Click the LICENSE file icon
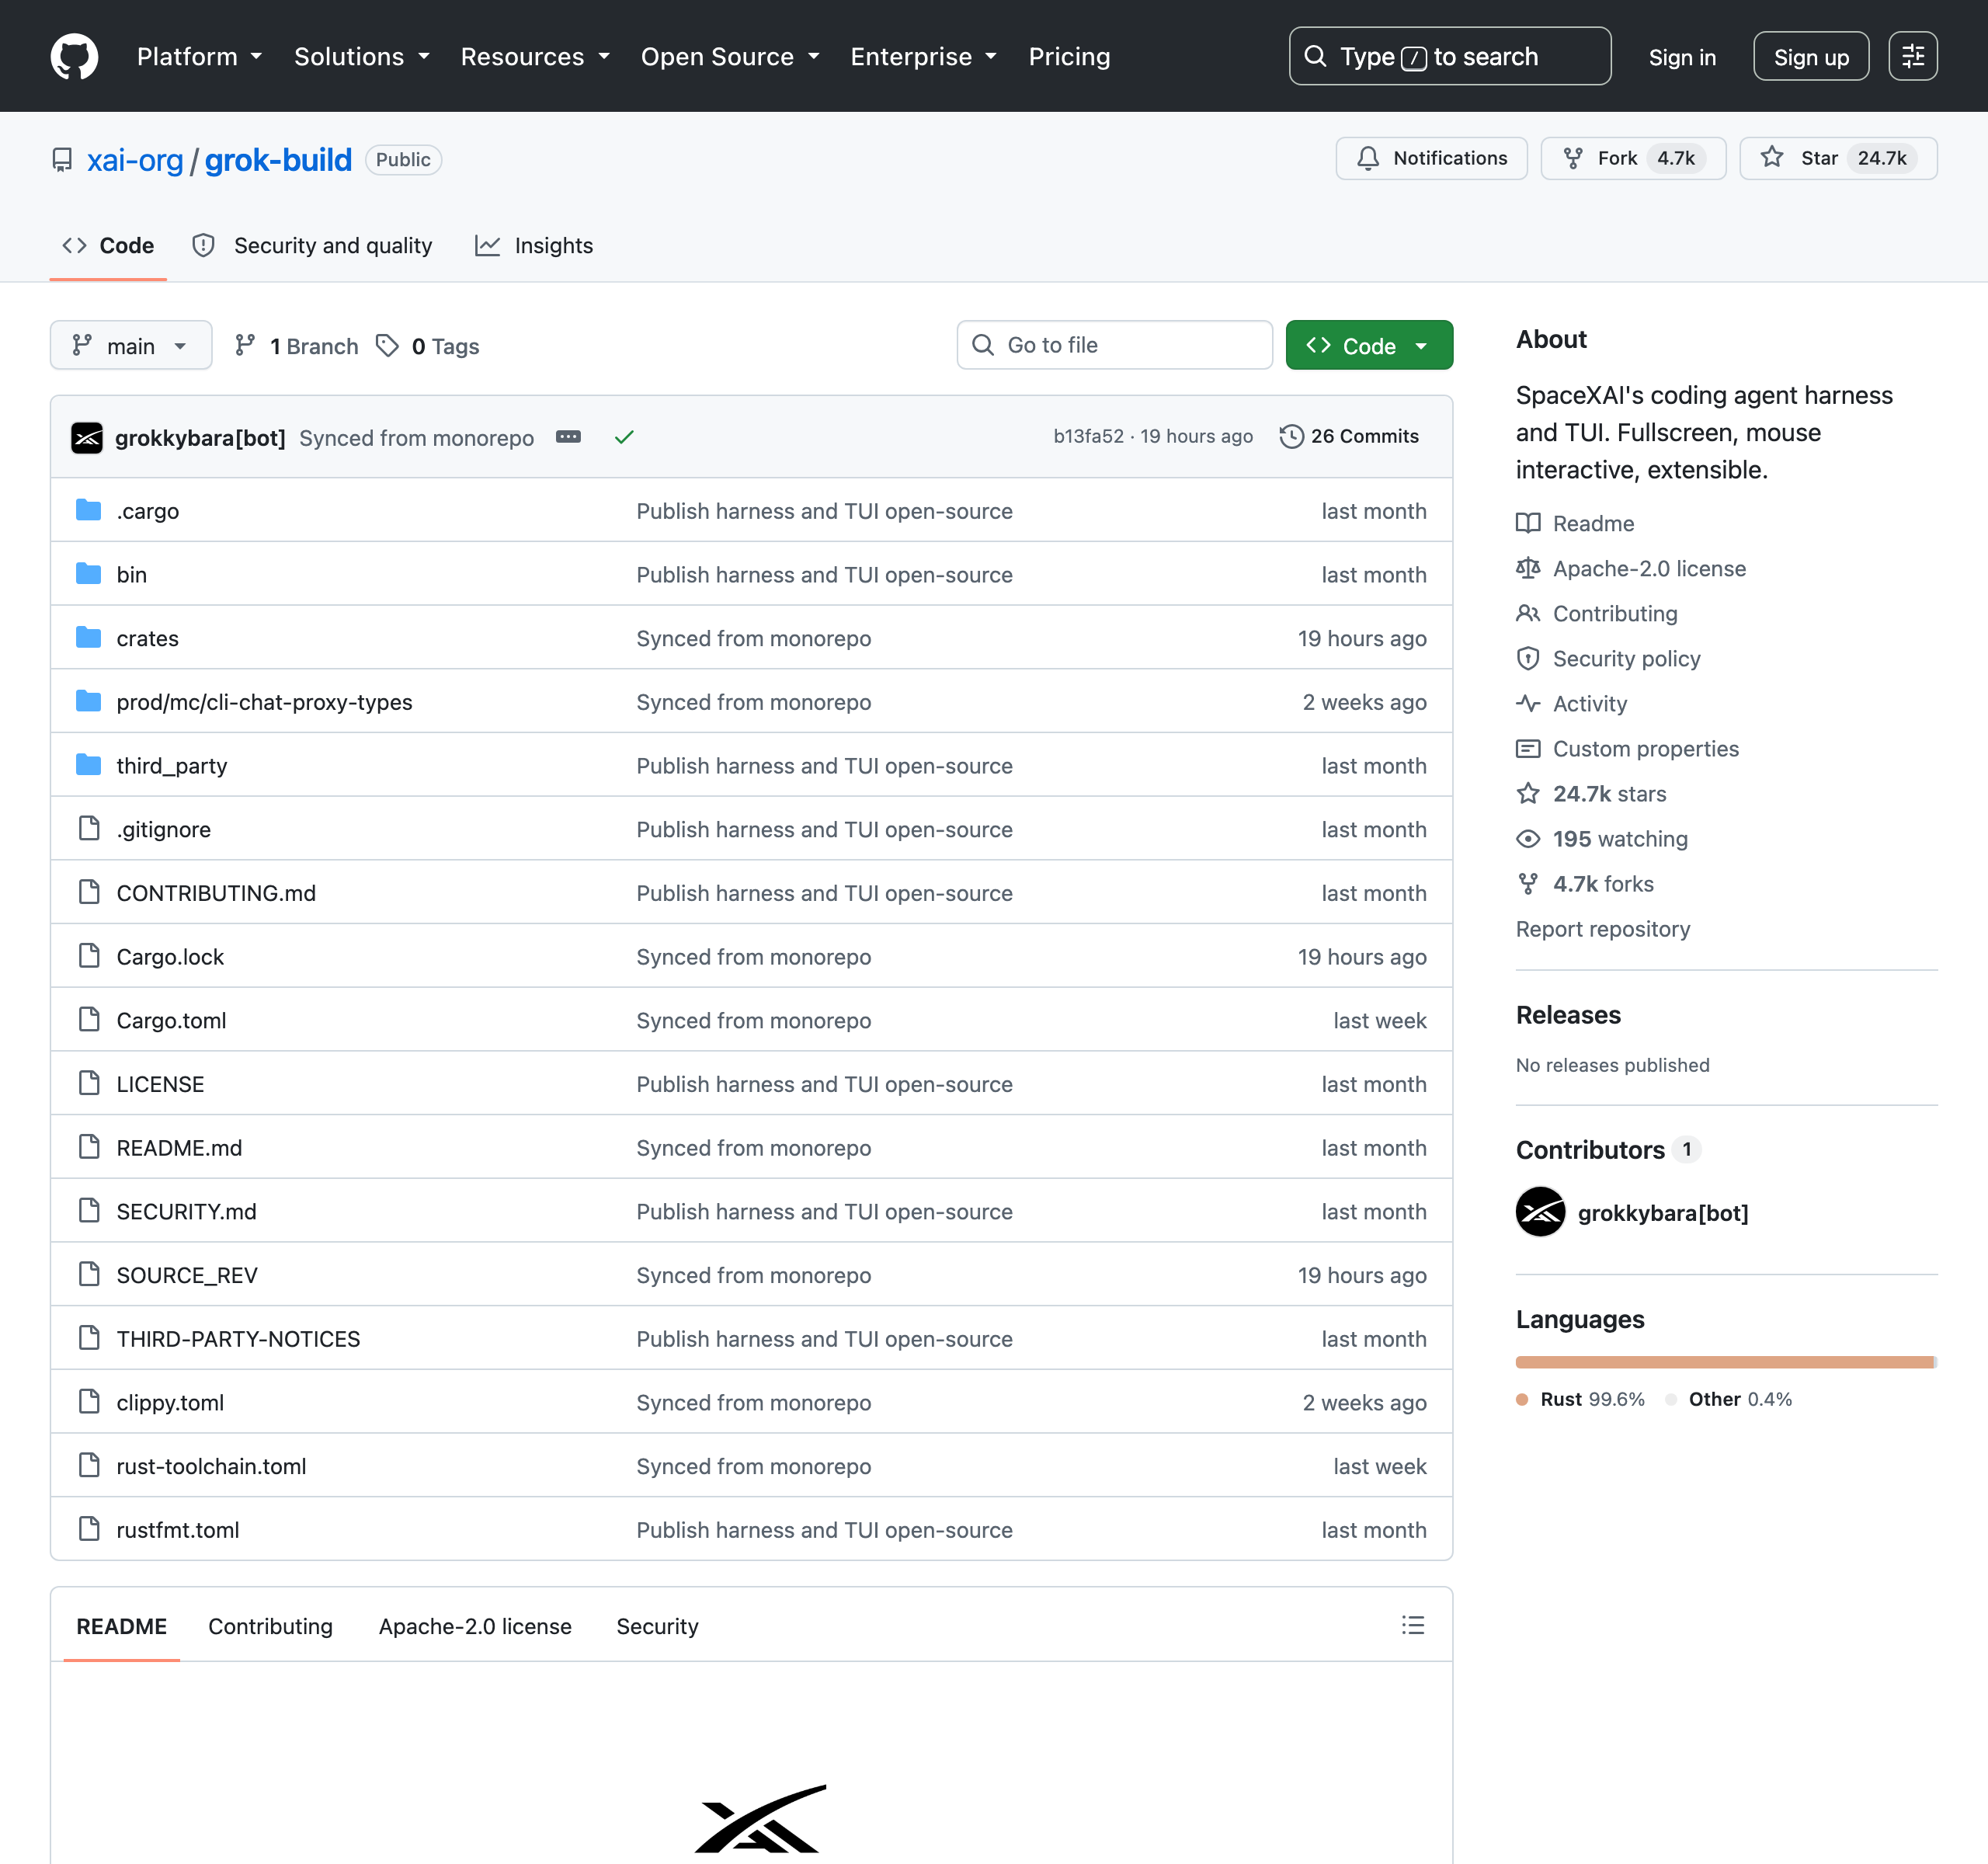1988x1864 pixels. [x=89, y=1083]
